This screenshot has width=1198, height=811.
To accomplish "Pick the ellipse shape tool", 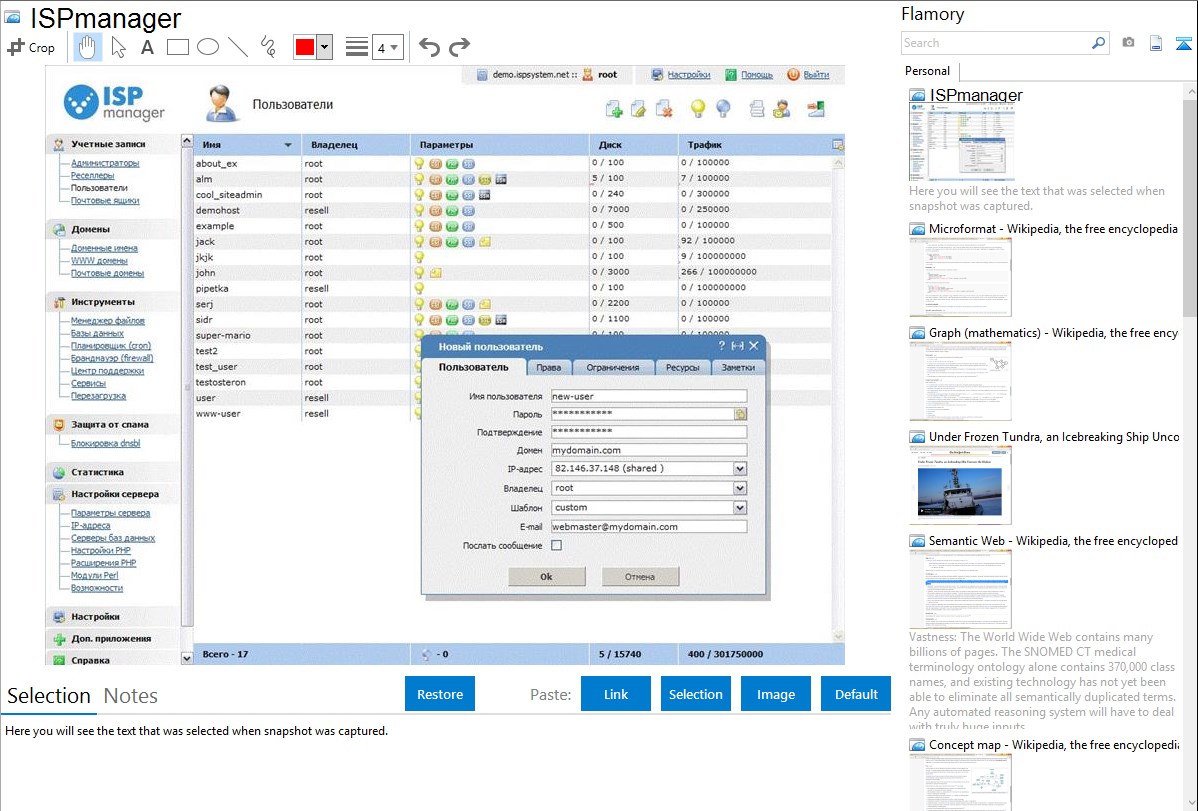I will [x=208, y=47].
